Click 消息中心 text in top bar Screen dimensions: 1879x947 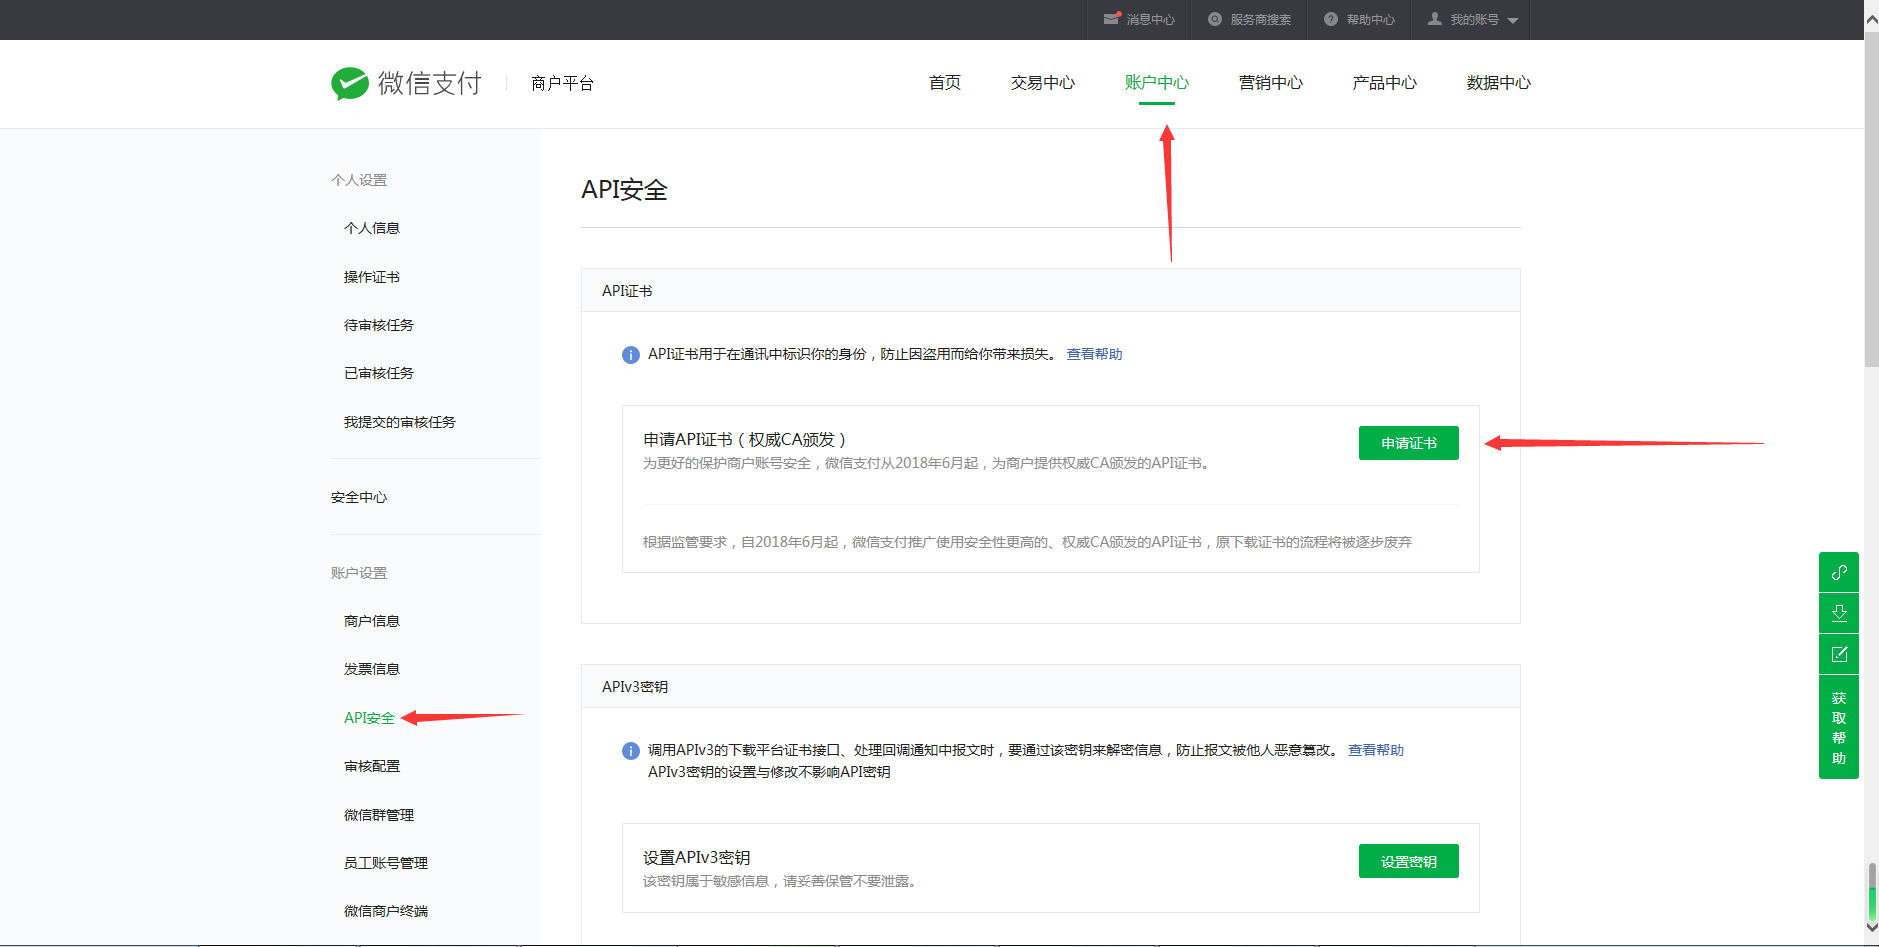point(1151,20)
